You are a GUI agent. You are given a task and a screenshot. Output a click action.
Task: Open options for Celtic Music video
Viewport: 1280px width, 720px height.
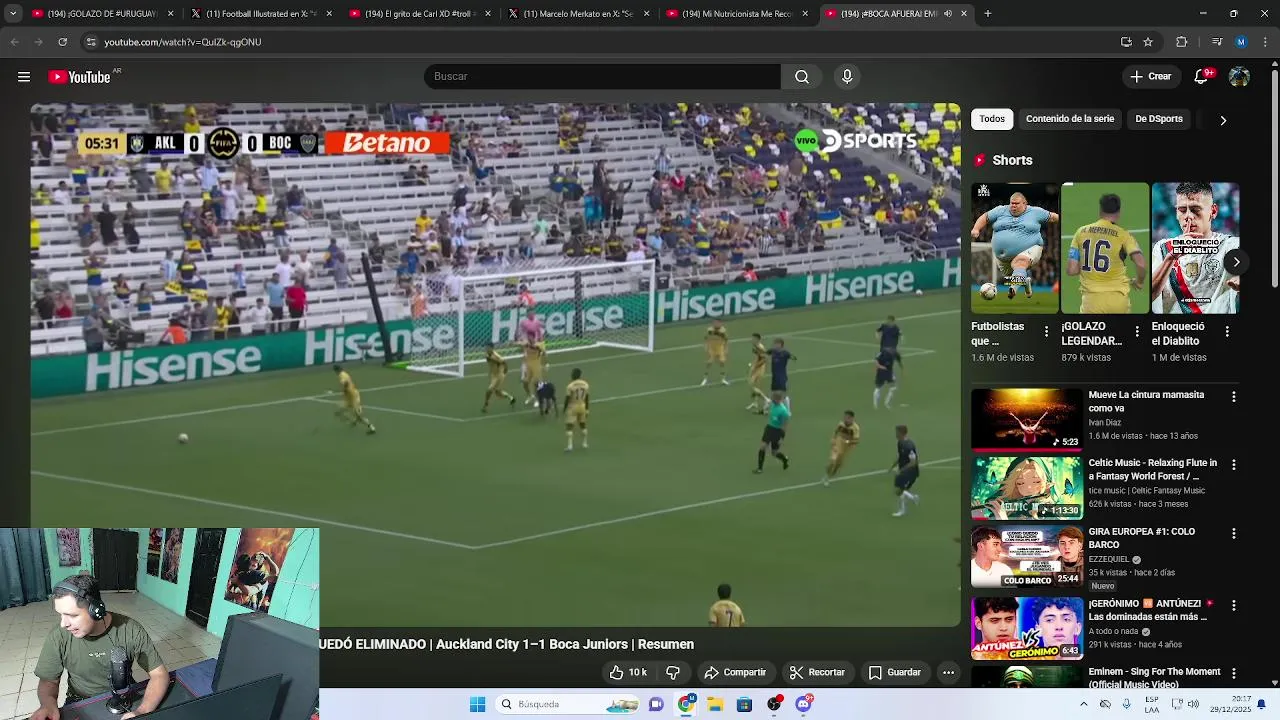point(1233,465)
